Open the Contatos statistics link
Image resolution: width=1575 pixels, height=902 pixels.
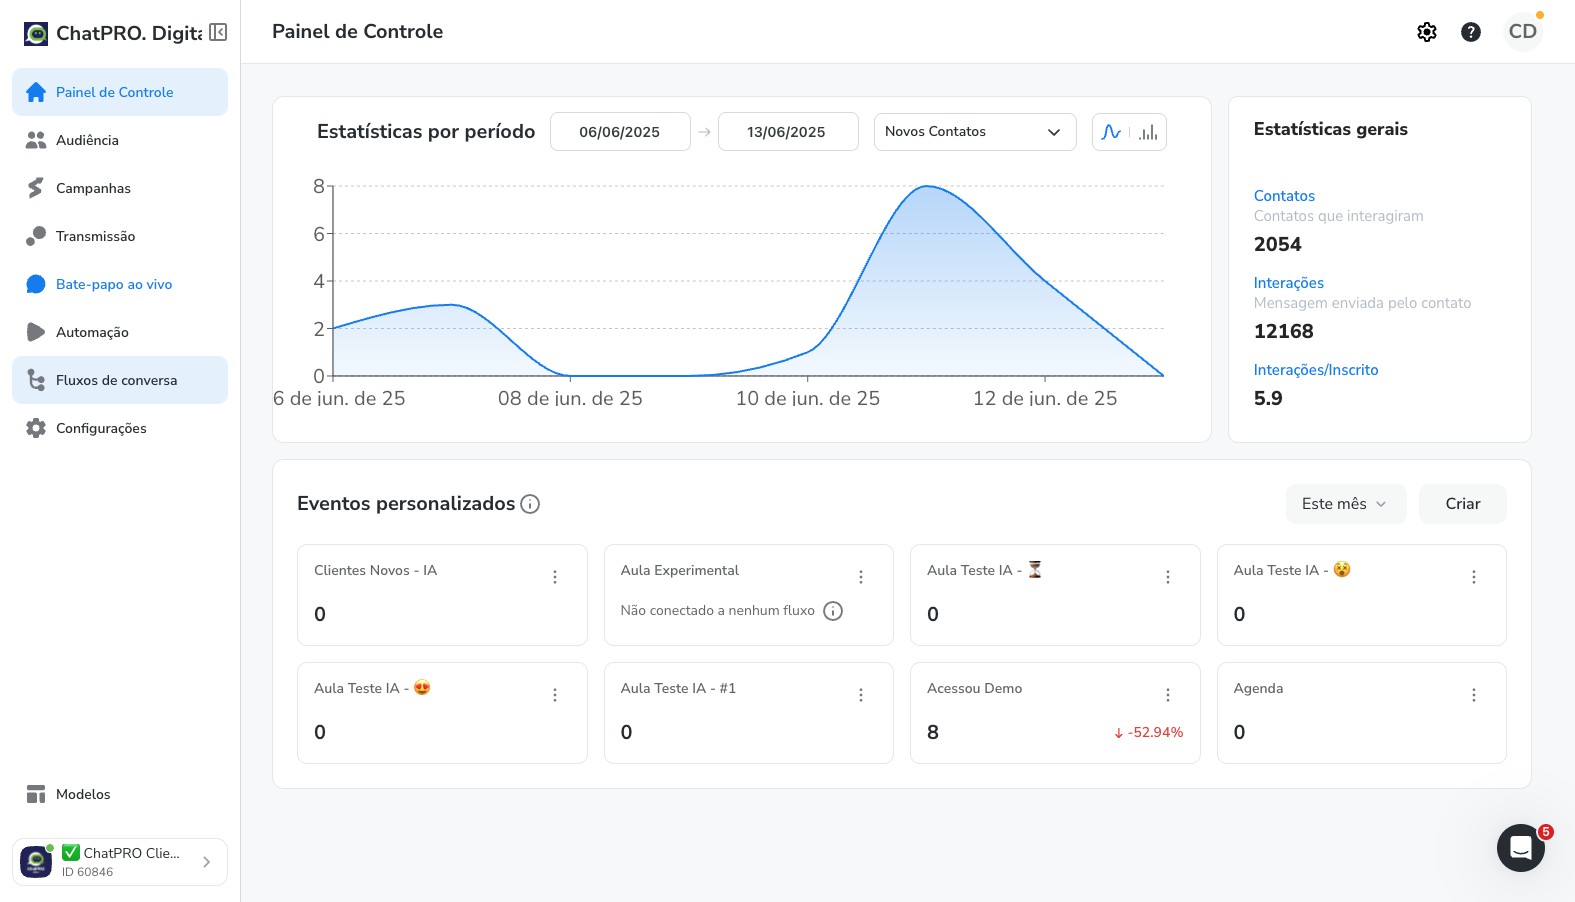pyautogui.click(x=1284, y=196)
